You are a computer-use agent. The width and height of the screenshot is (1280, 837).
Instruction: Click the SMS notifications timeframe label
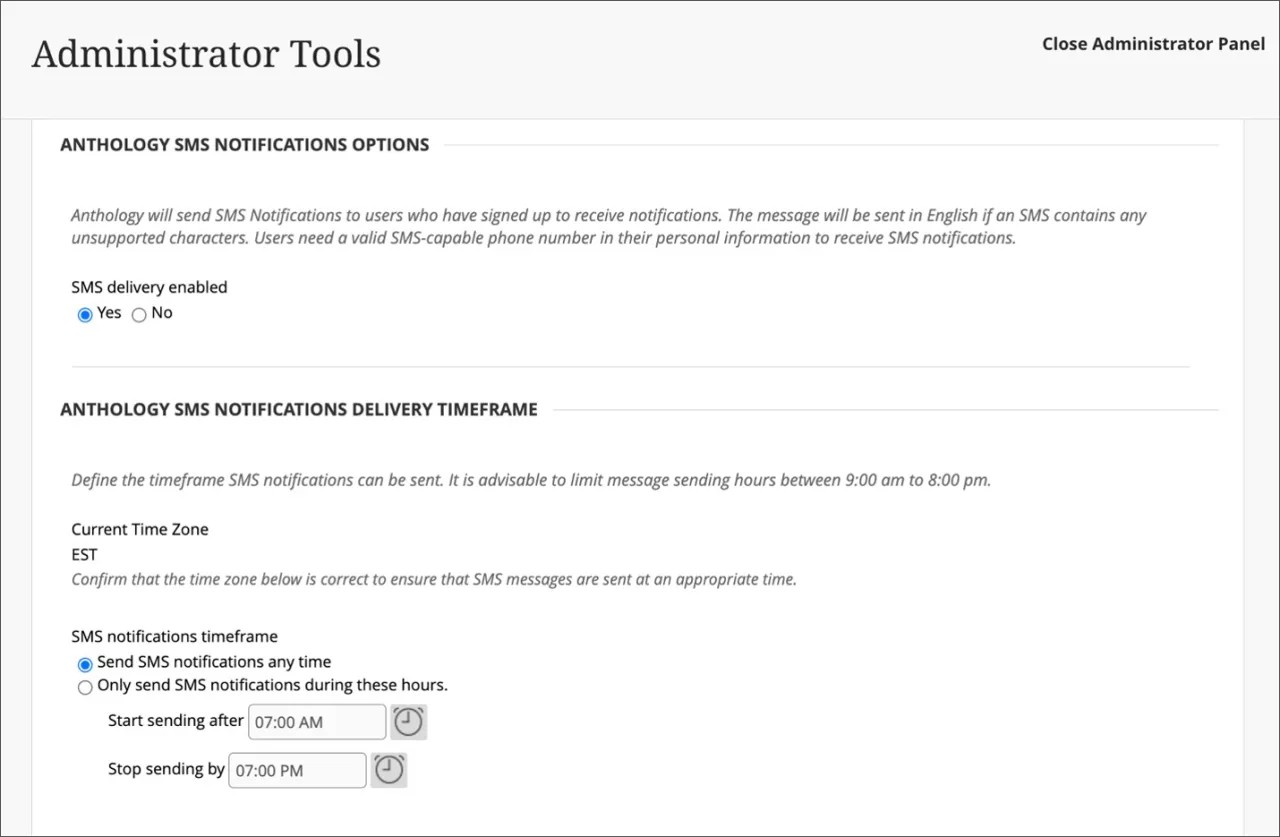coord(174,636)
